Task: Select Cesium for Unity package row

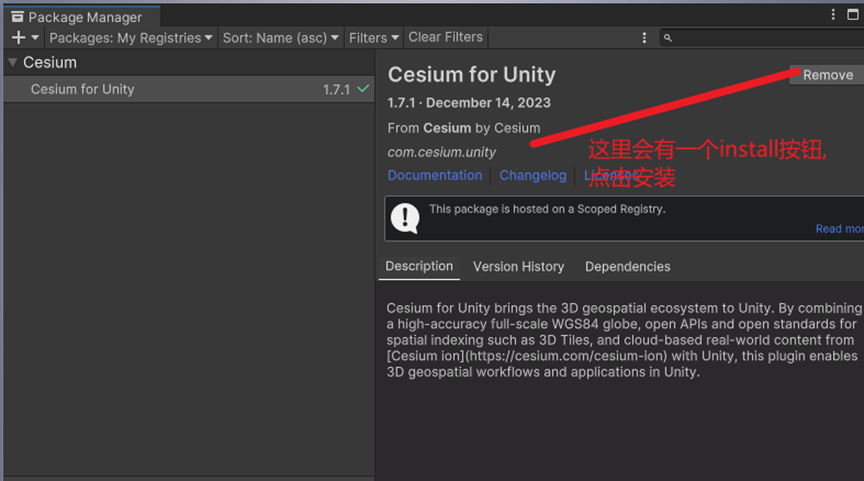Action: pyautogui.click(x=189, y=89)
